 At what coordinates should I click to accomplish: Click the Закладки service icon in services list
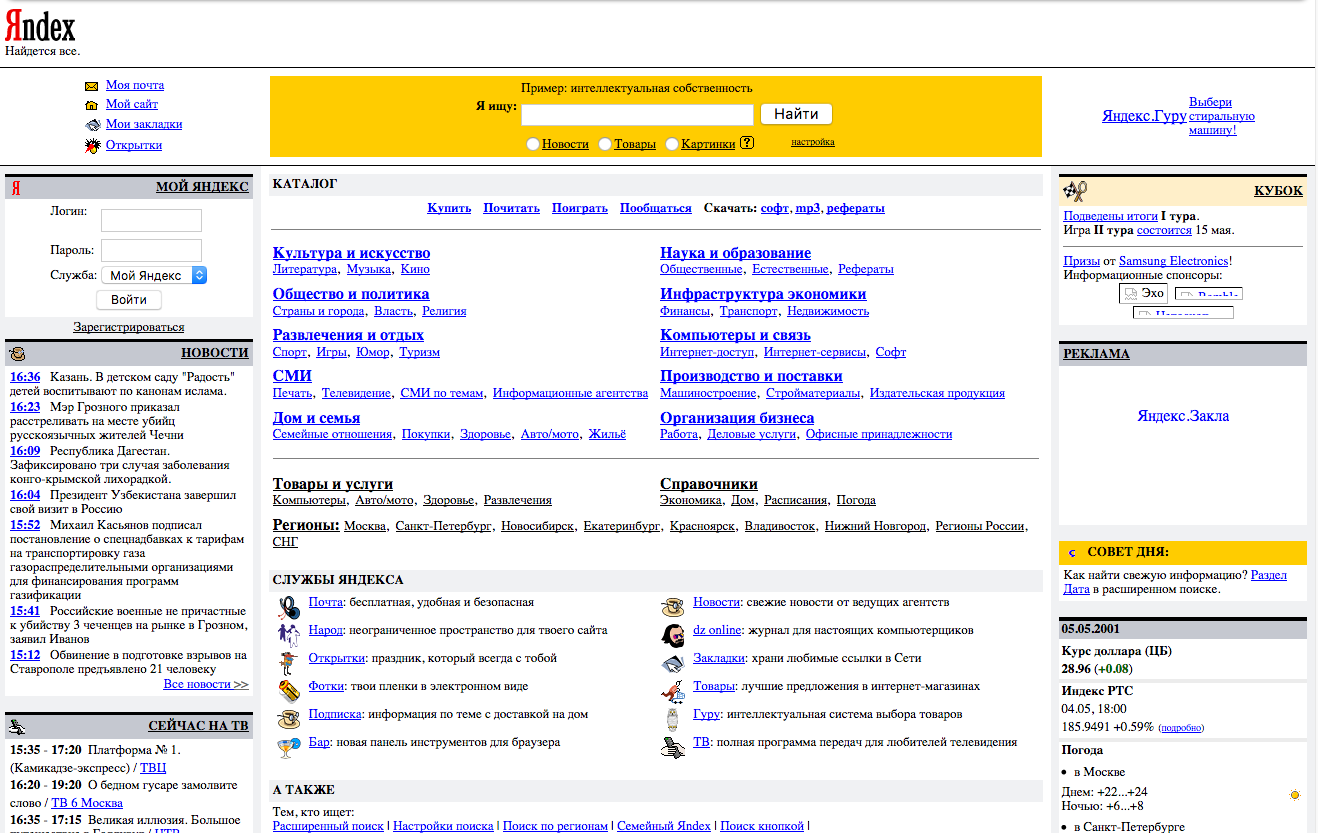tap(674, 663)
